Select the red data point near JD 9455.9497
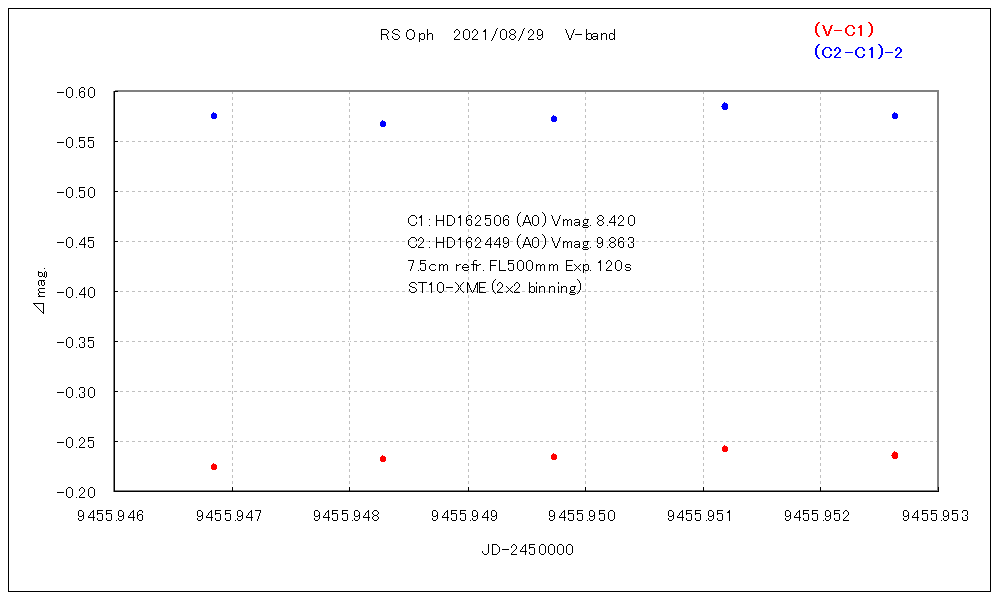 pyautogui.click(x=554, y=457)
